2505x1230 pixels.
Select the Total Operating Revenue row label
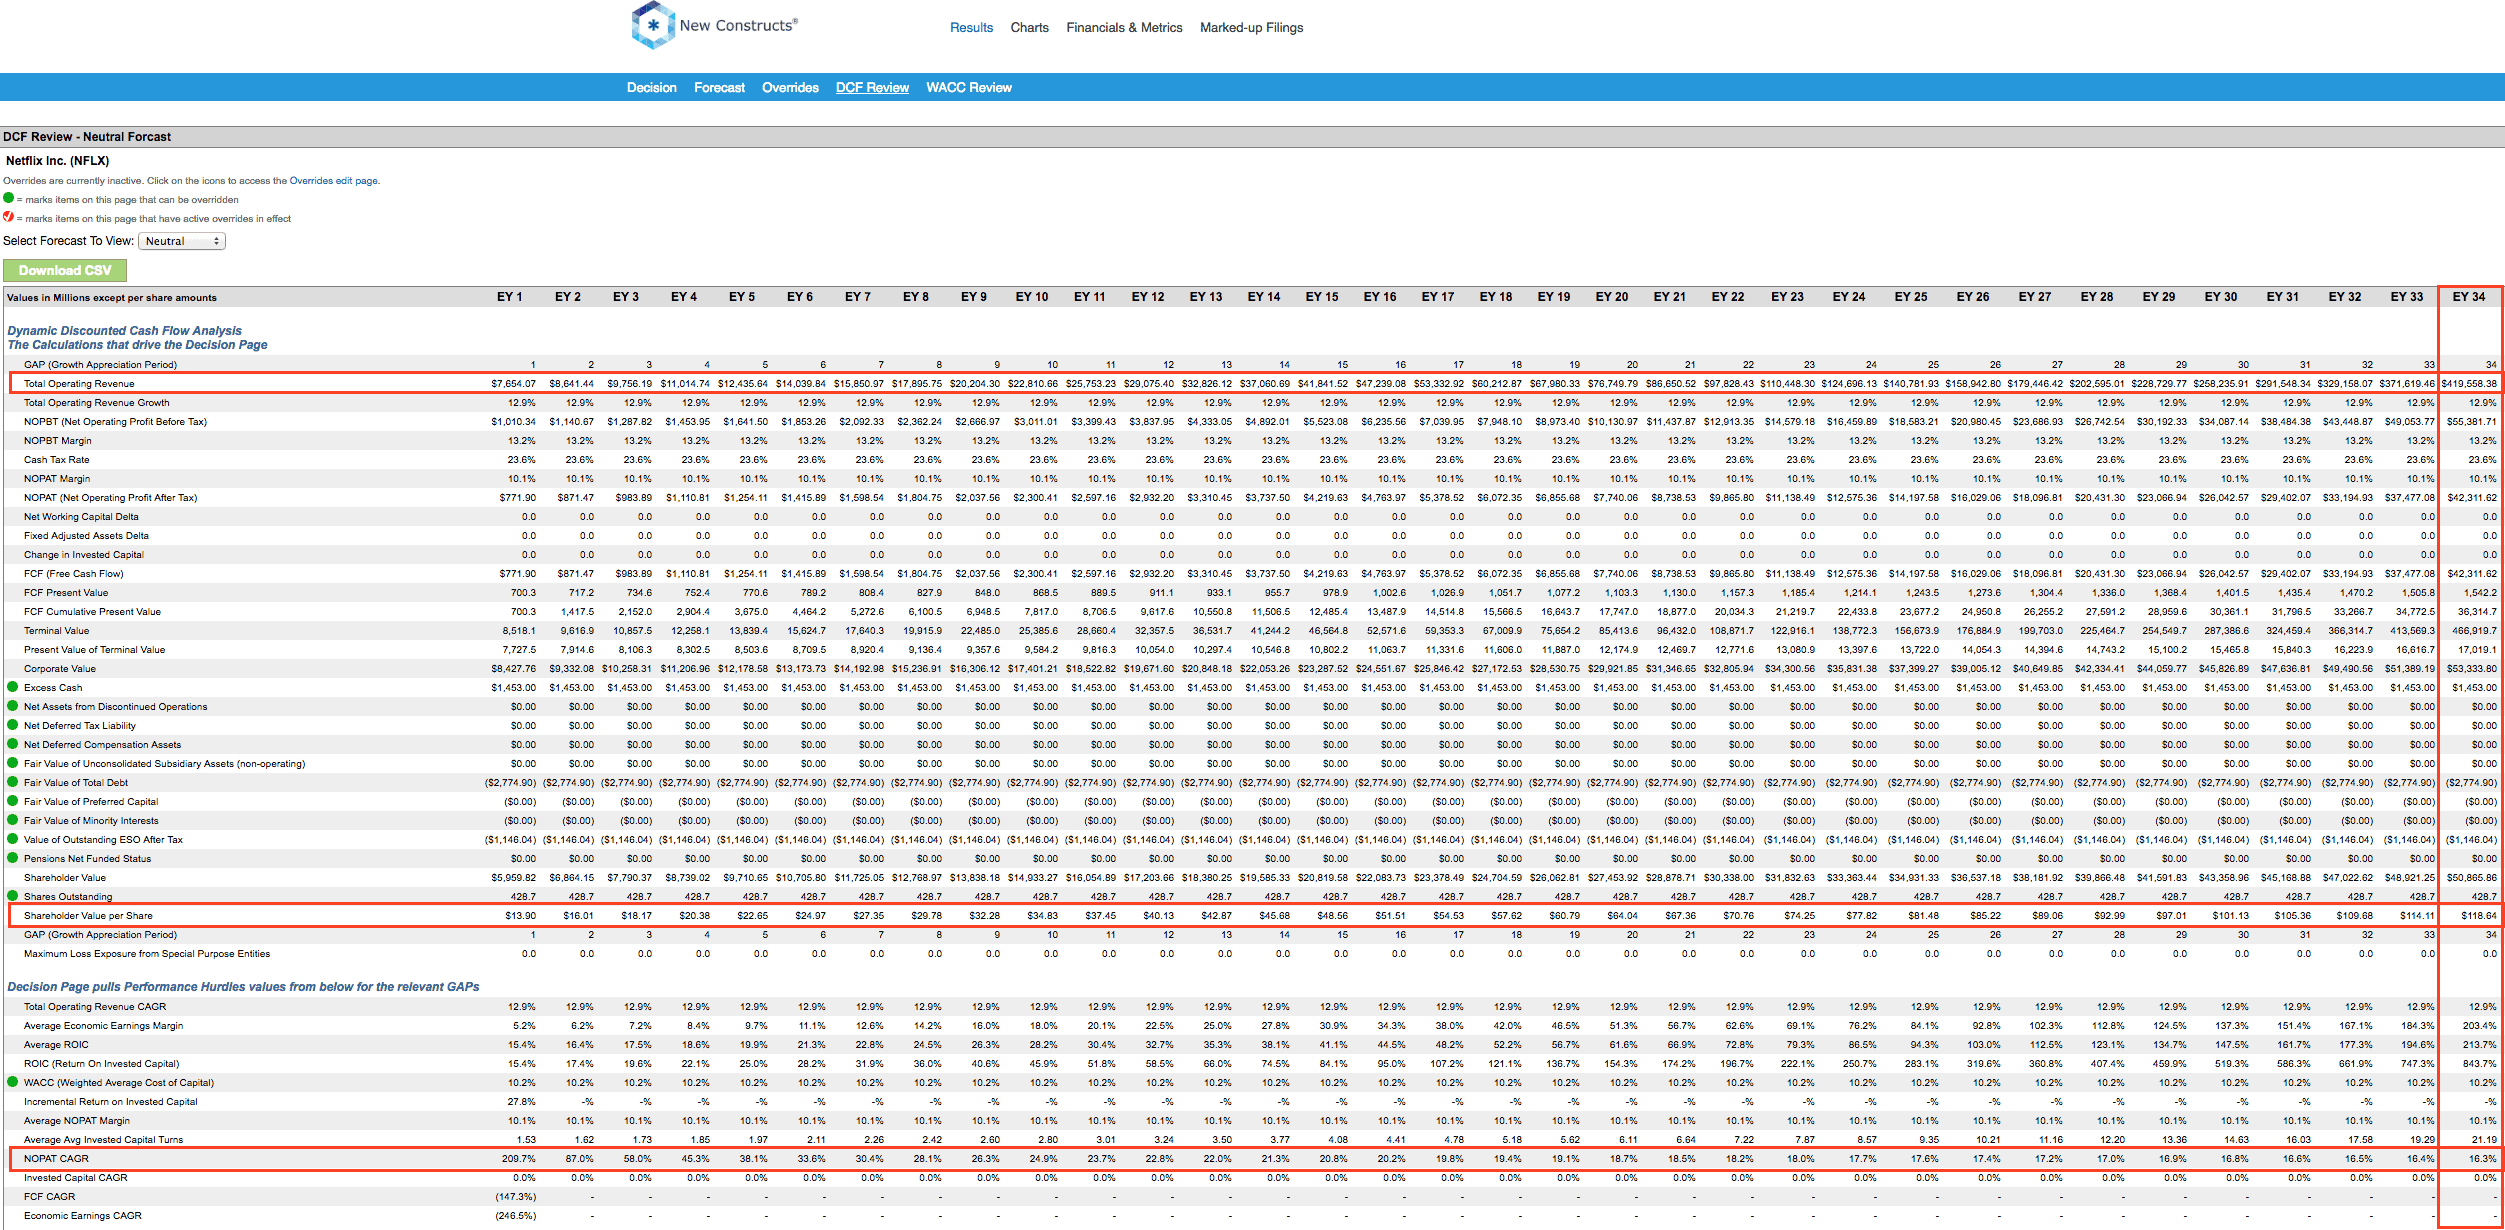pyautogui.click(x=79, y=383)
